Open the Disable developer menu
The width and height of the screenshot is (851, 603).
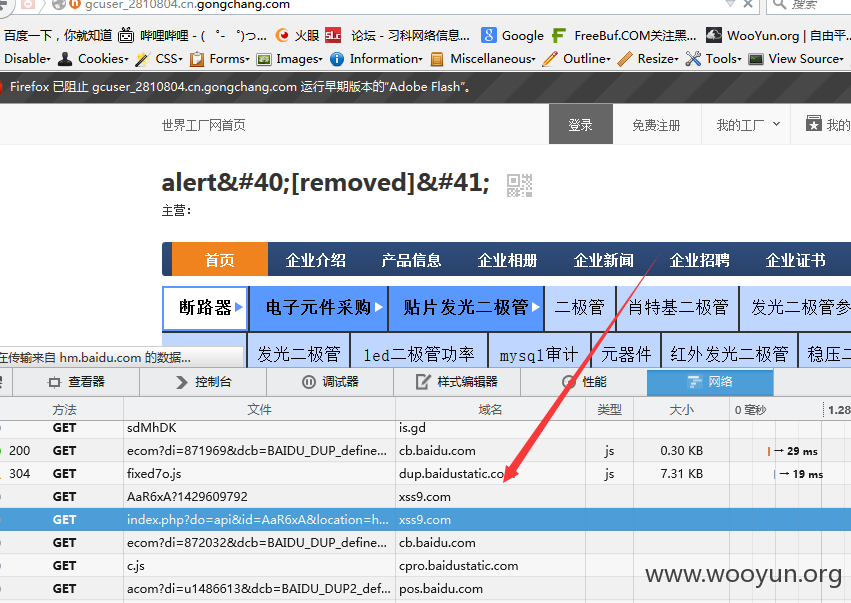27,59
